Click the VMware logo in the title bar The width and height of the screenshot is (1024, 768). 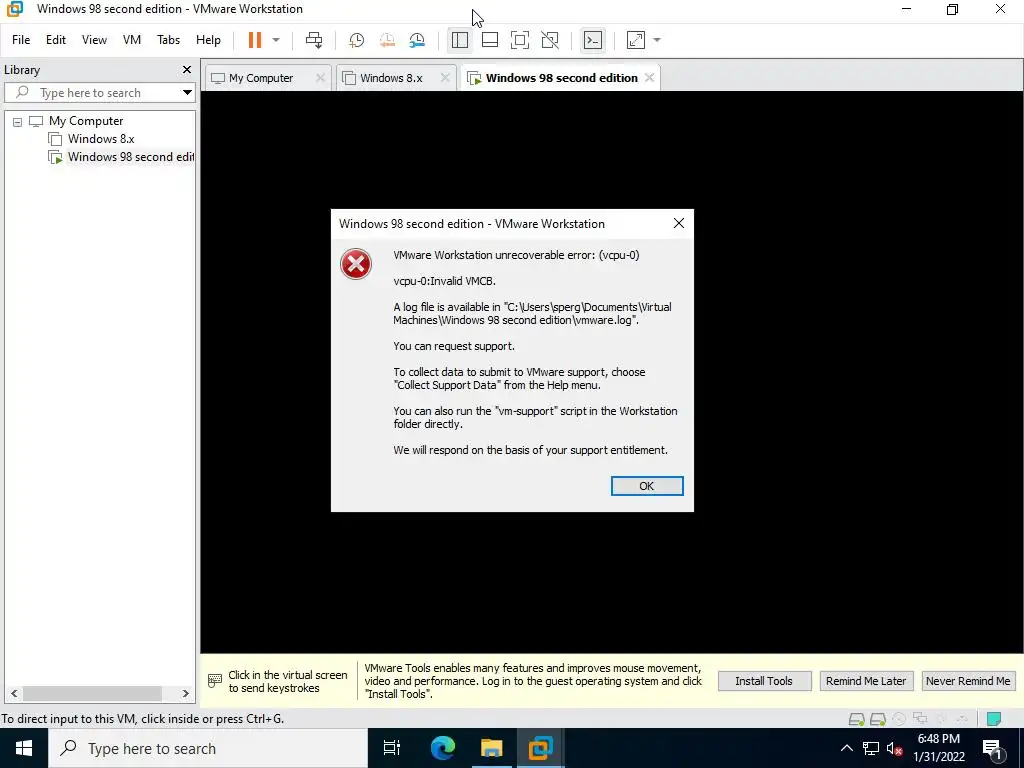point(14,9)
